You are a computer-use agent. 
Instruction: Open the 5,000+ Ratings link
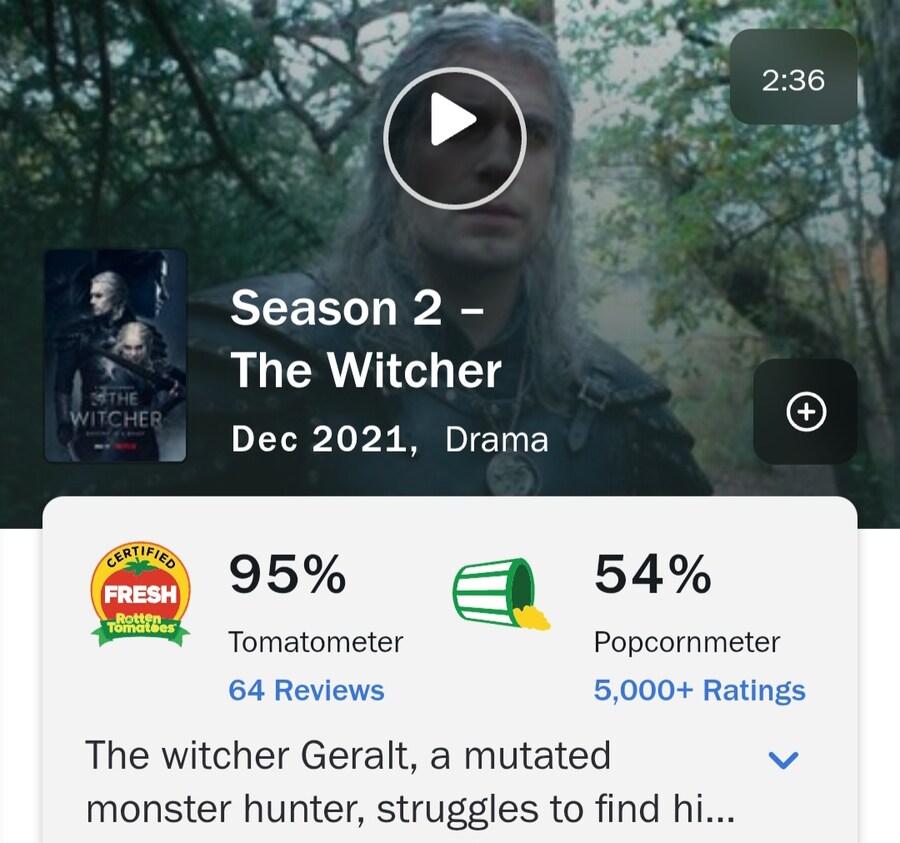[700, 690]
